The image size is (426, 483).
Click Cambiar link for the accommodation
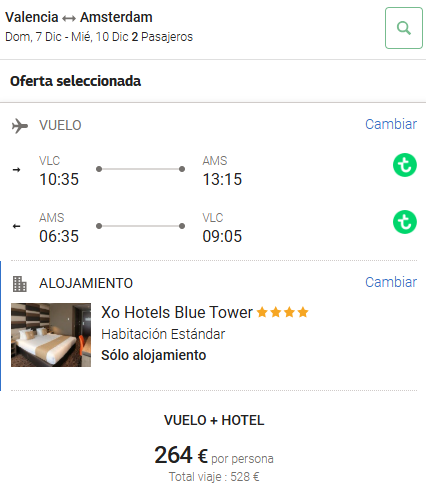391,282
